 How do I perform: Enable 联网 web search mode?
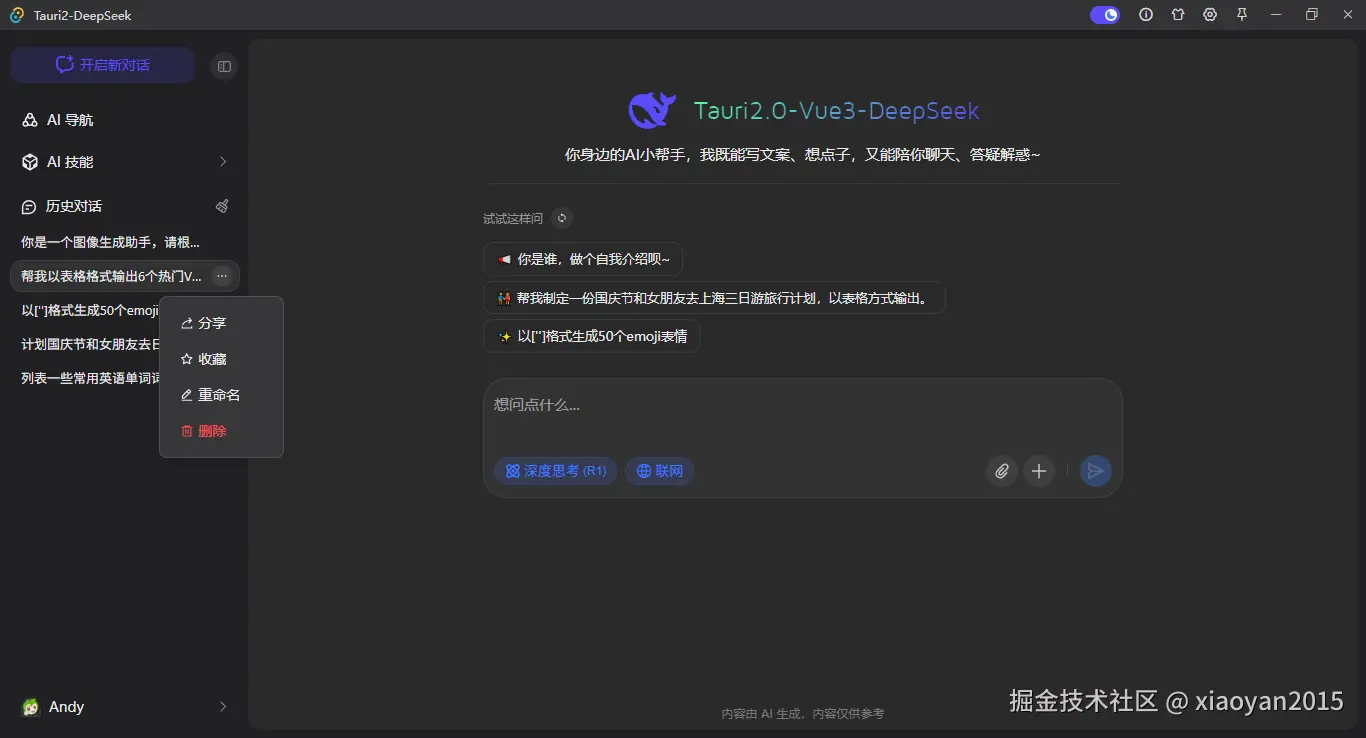[659, 470]
